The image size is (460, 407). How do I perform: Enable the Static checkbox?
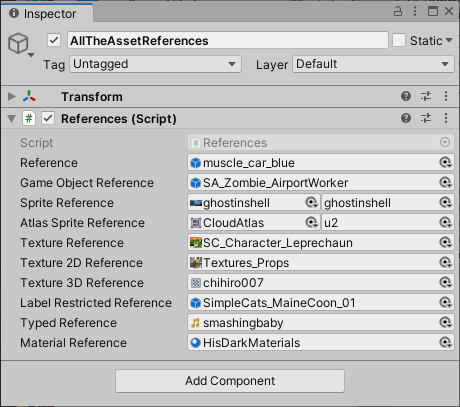(x=399, y=41)
